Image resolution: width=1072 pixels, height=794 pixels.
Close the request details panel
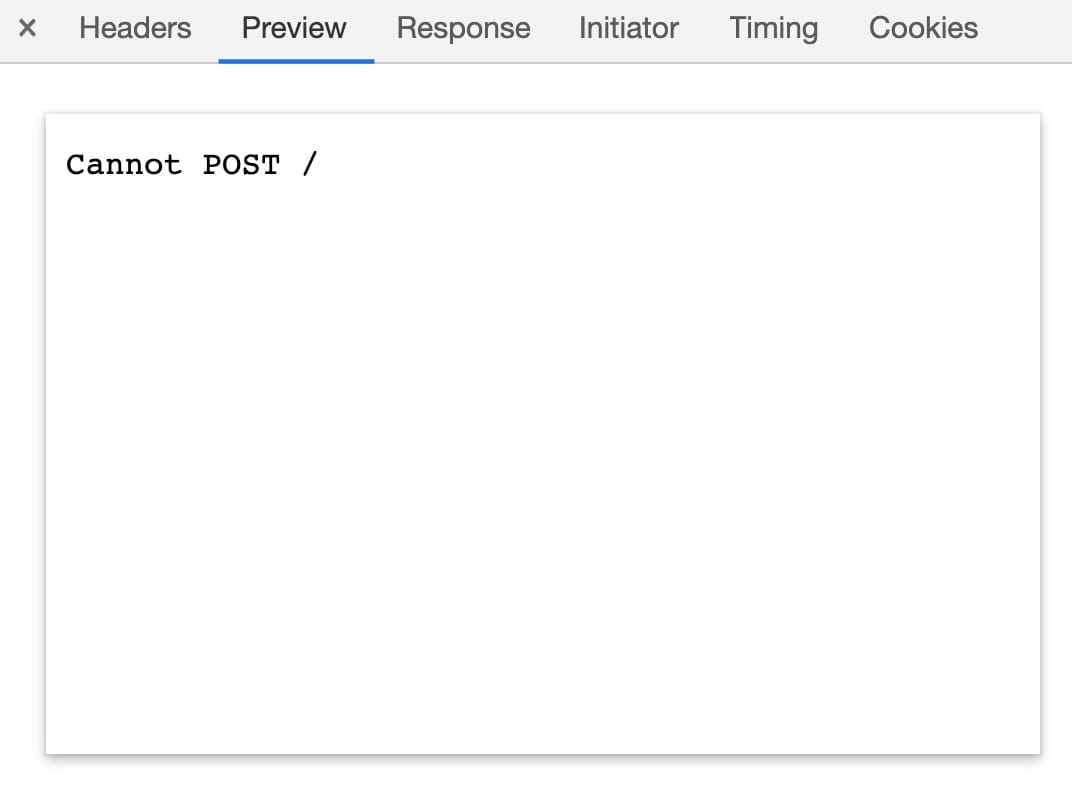(27, 29)
